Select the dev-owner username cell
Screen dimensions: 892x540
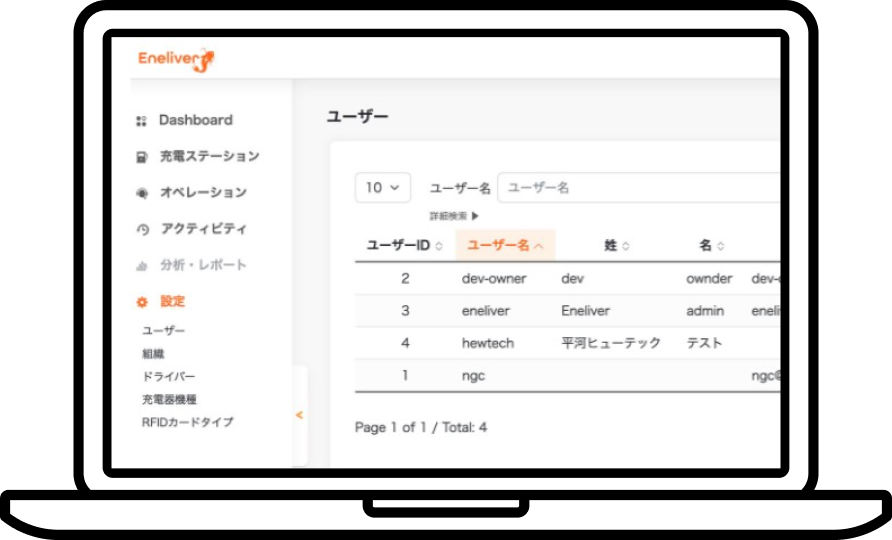tap(494, 279)
